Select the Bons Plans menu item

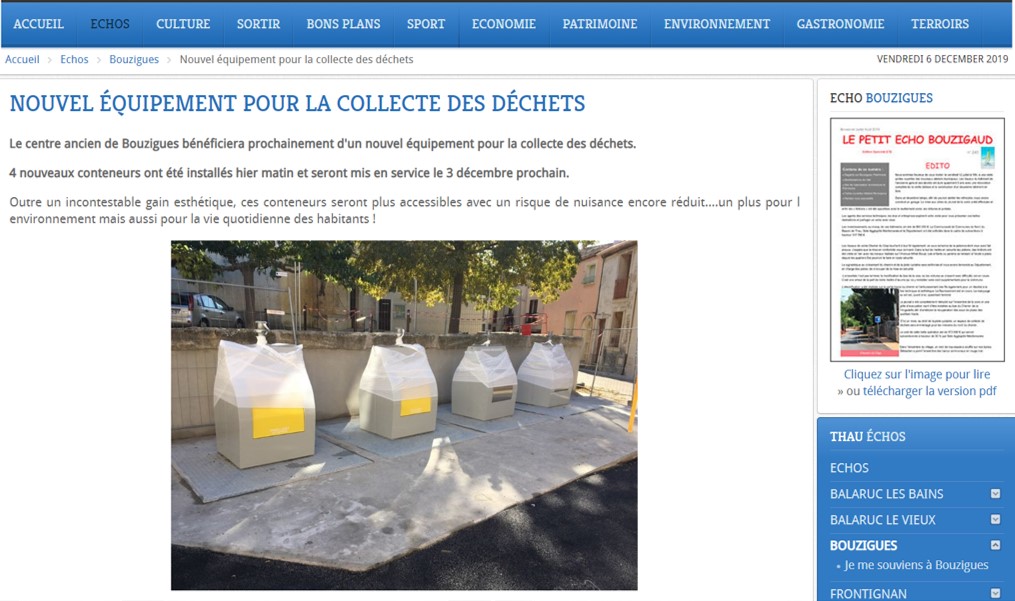point(343,24)
